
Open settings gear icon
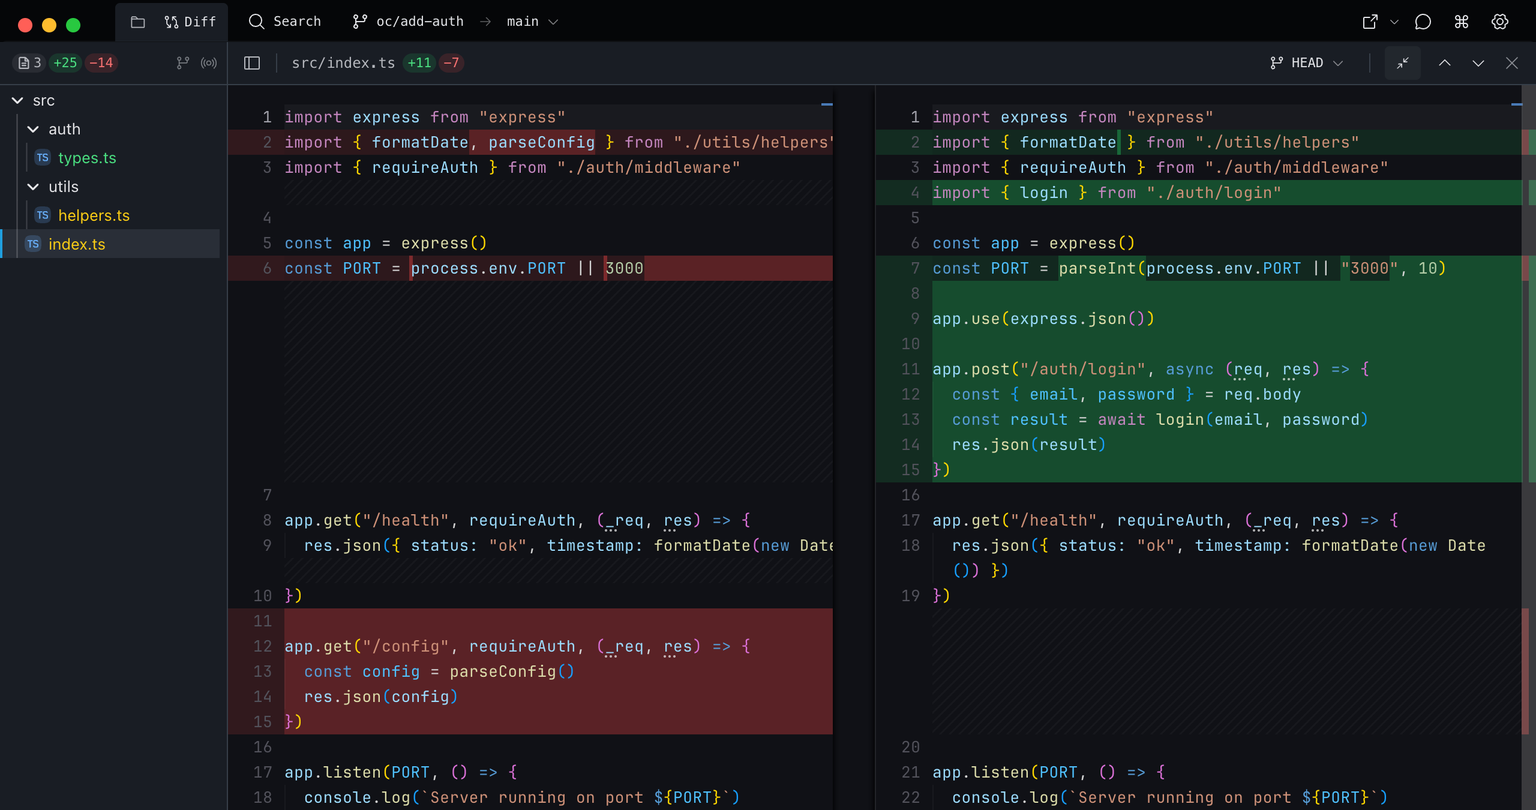[1500, 22]
